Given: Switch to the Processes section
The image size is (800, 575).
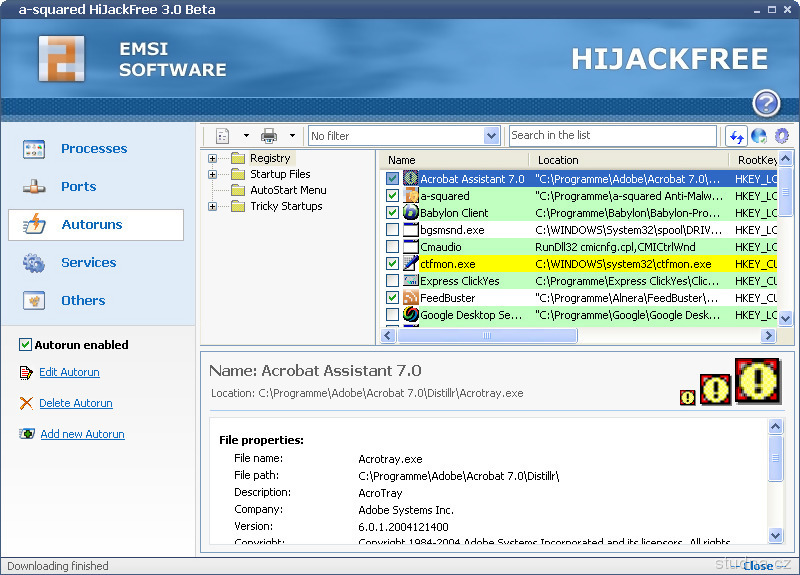Looking at the screenshot, I should click(x=93, y=149).
